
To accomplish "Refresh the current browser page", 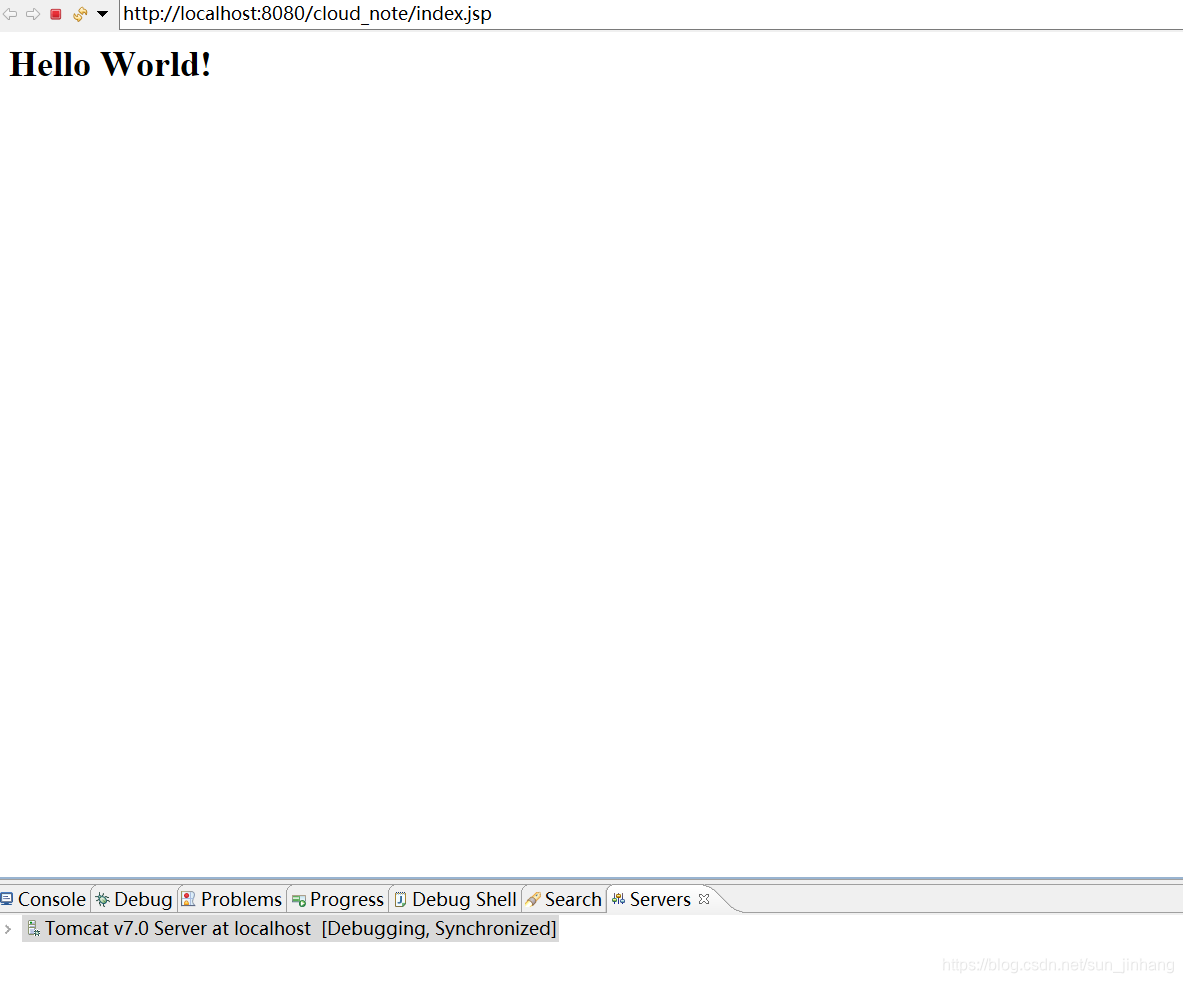I will [80, 14].
